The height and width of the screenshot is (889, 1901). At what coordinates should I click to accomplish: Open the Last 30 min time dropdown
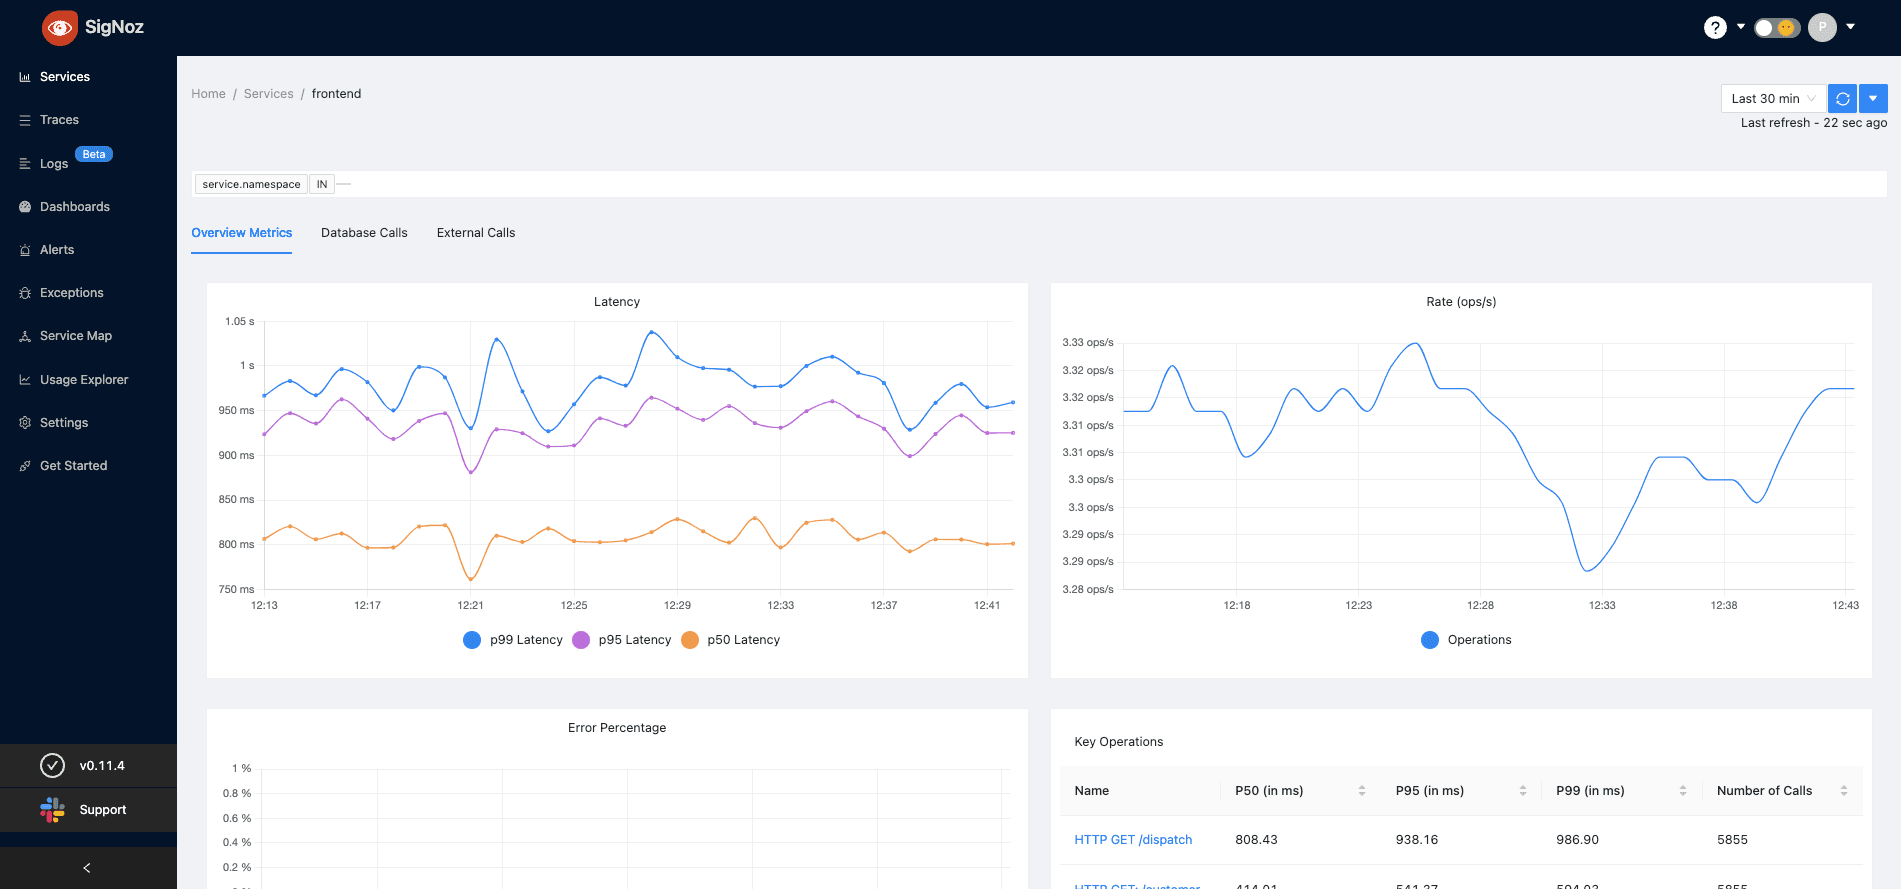(x=1772, y=99)
